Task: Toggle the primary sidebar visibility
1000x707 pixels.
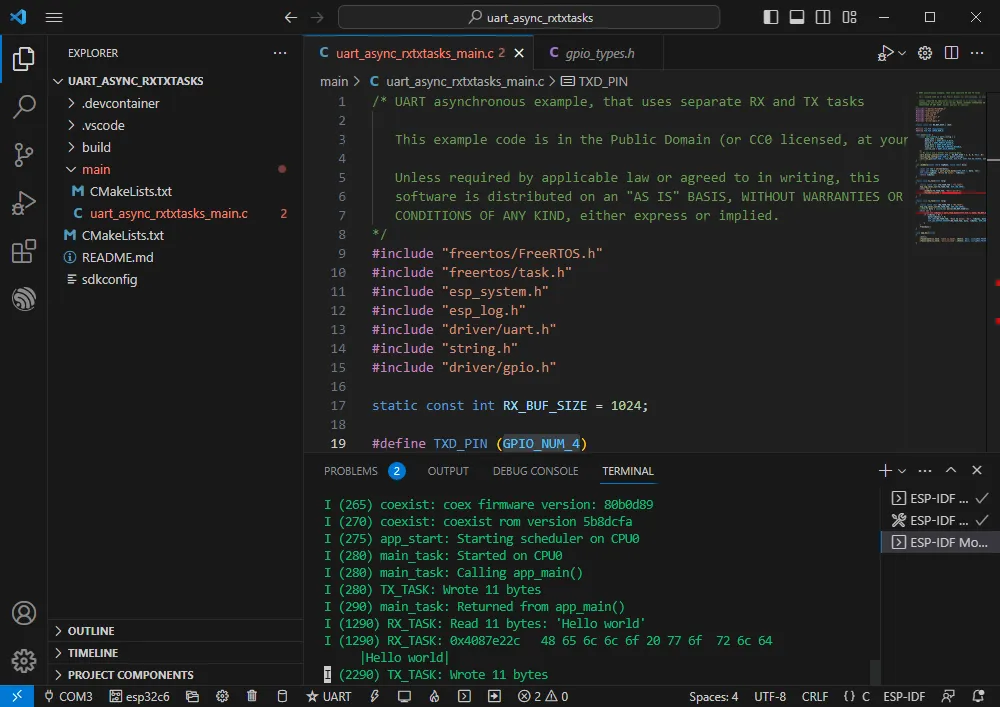Action: click(771, 18)
